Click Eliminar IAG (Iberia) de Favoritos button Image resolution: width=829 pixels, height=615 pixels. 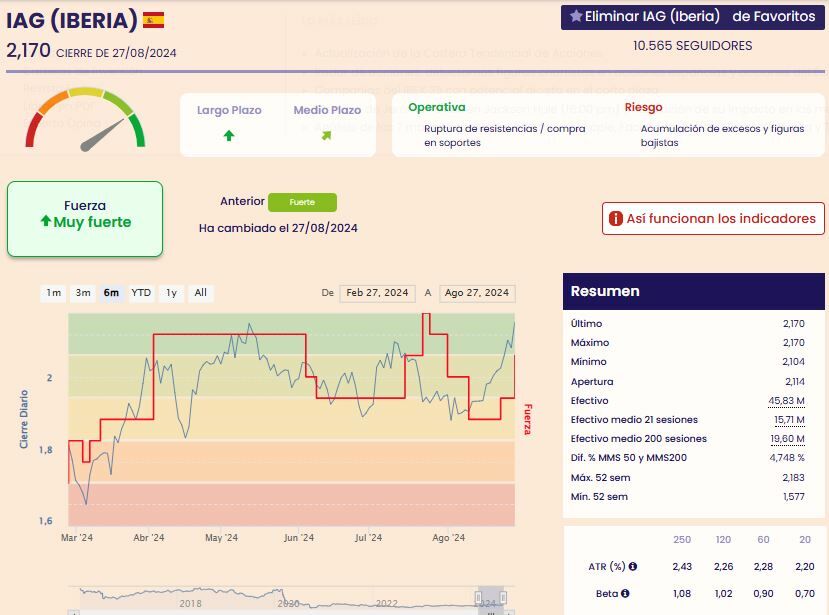(x=693, y=17)
